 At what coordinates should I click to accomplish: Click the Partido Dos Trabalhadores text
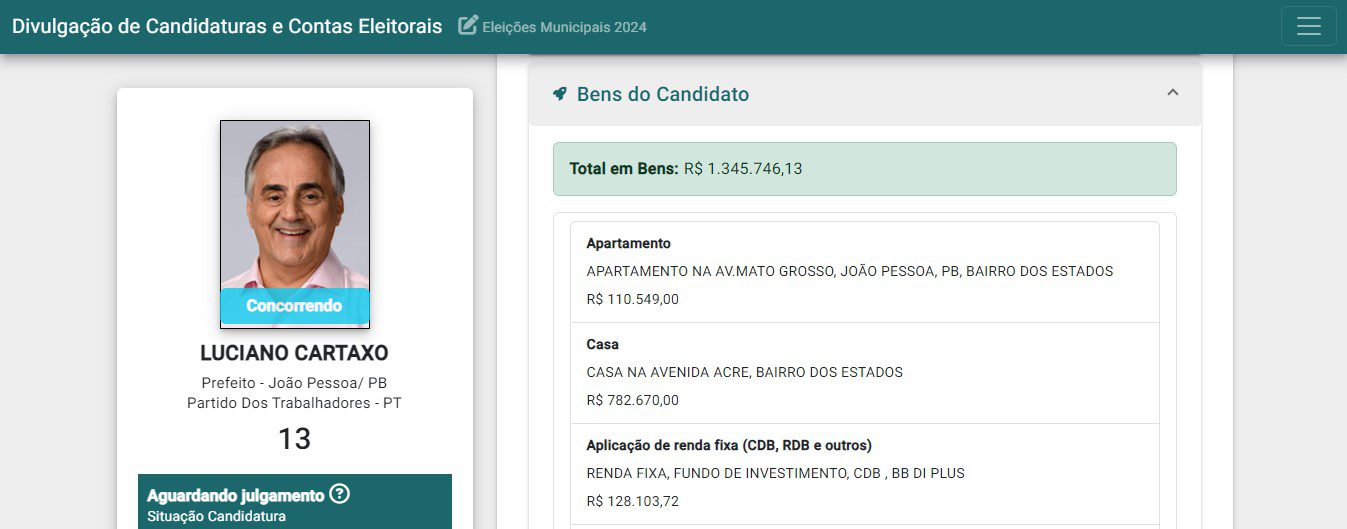pyautogui.click(x=294, y=403)
